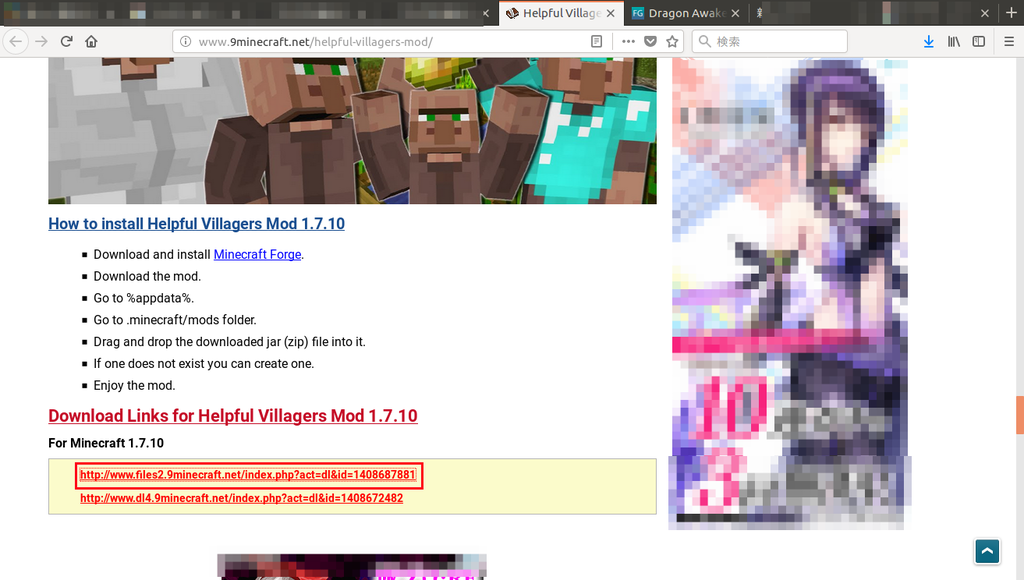
Task: Open page actions three-dot menu
Action: (628, 41)
